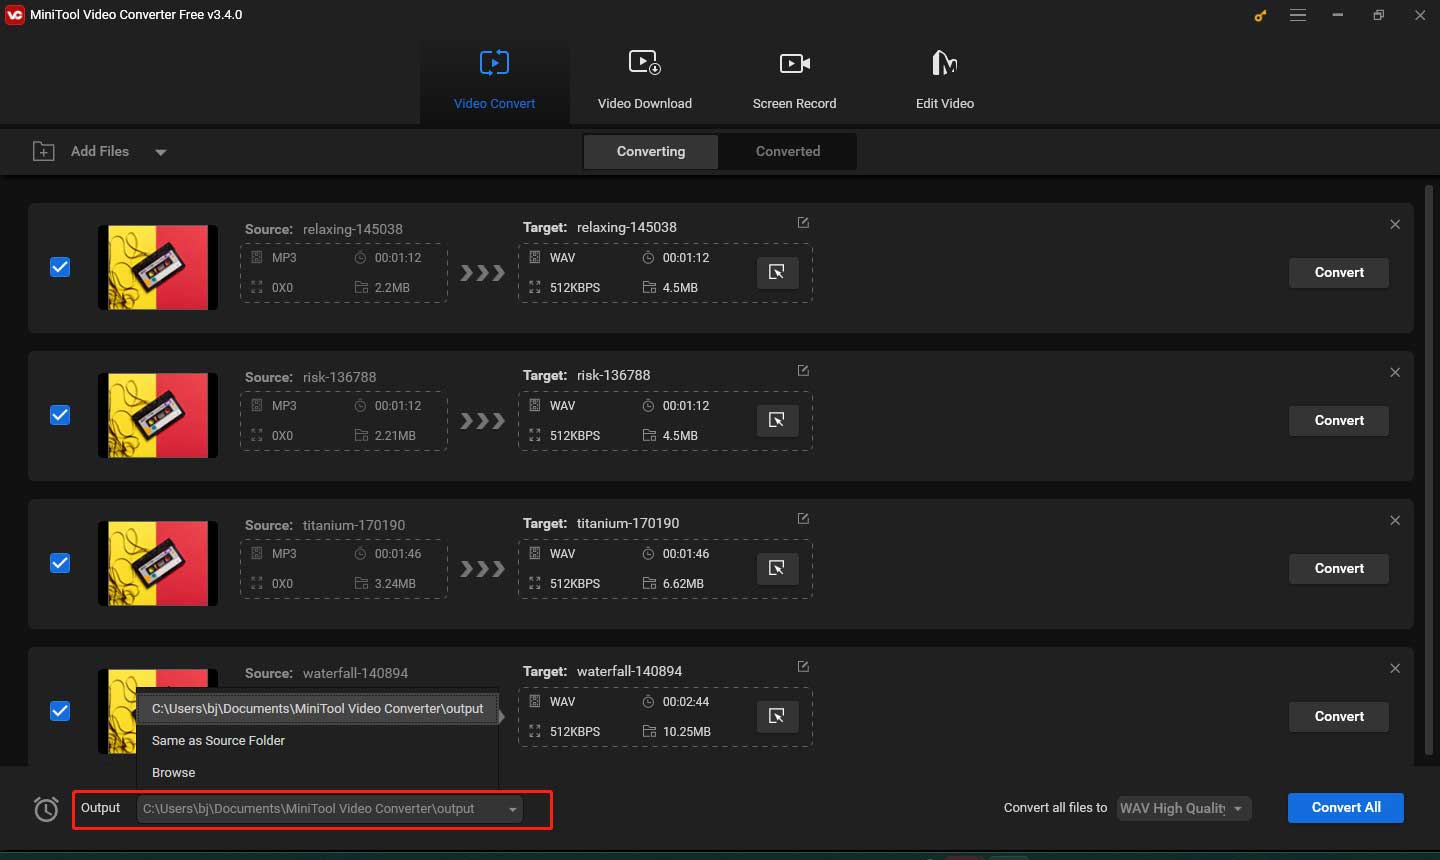Uncheck the relaxing-145038 file checkbox
The image size is (1440, 860).
(x=60, y=267)
